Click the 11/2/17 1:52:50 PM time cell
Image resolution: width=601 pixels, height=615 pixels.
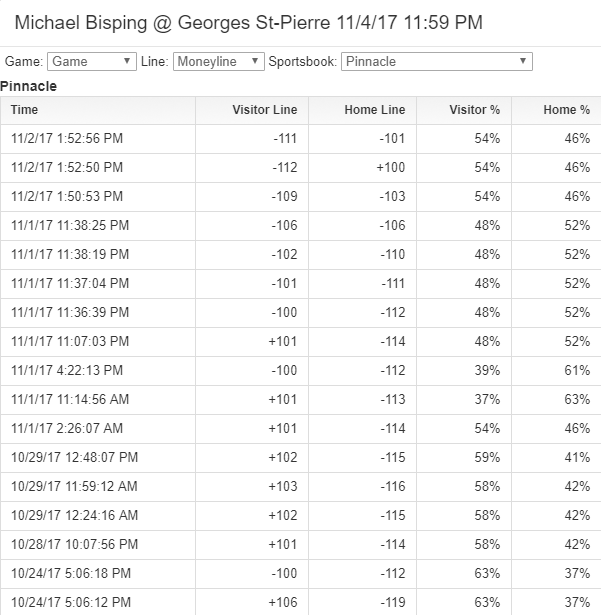[67, 167]
